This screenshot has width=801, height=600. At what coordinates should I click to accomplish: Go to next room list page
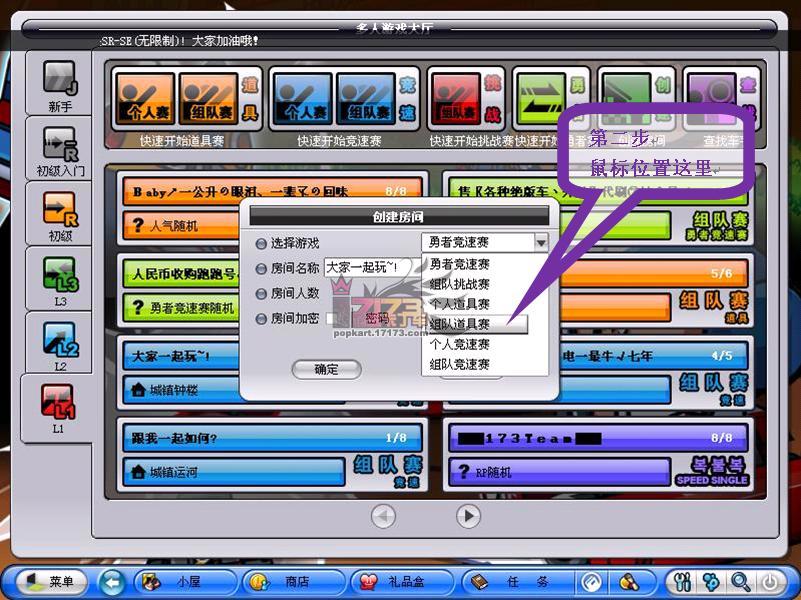468,516
